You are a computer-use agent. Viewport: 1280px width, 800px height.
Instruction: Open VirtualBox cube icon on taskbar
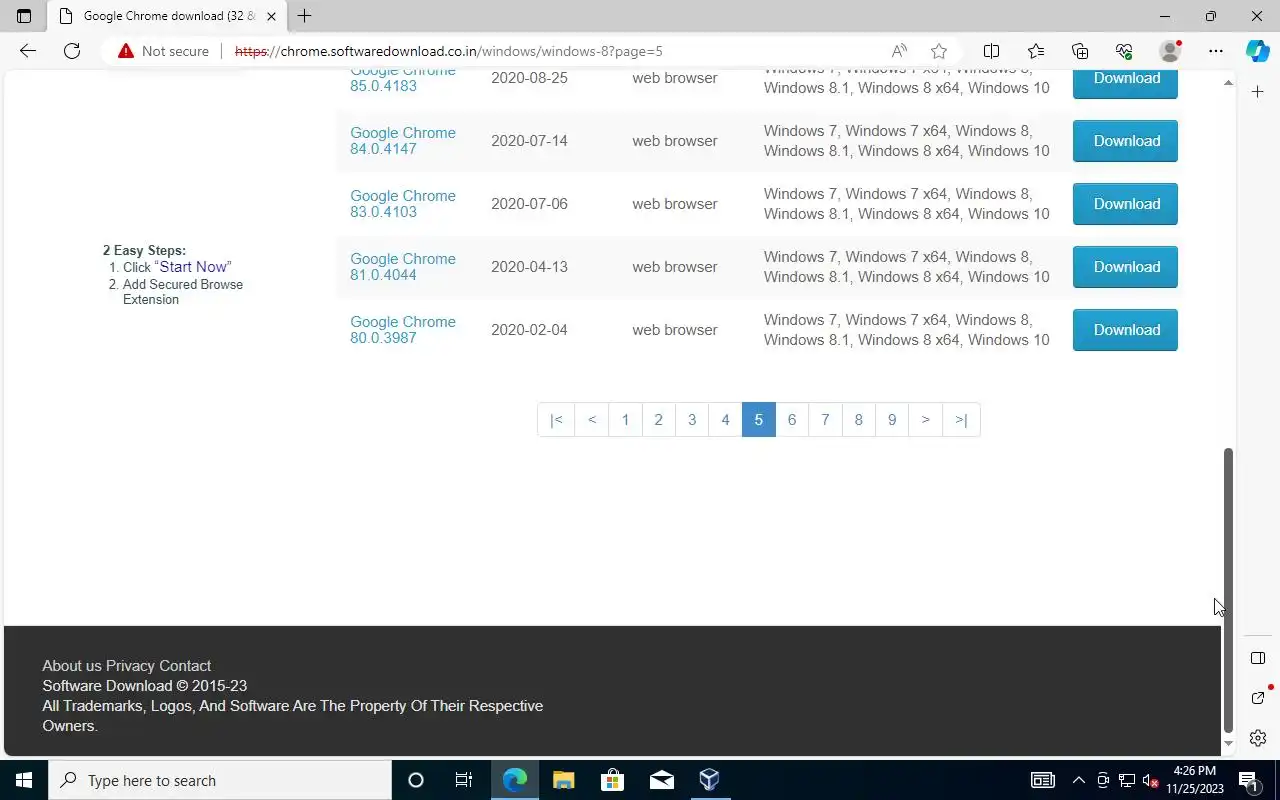click(709, 780)
